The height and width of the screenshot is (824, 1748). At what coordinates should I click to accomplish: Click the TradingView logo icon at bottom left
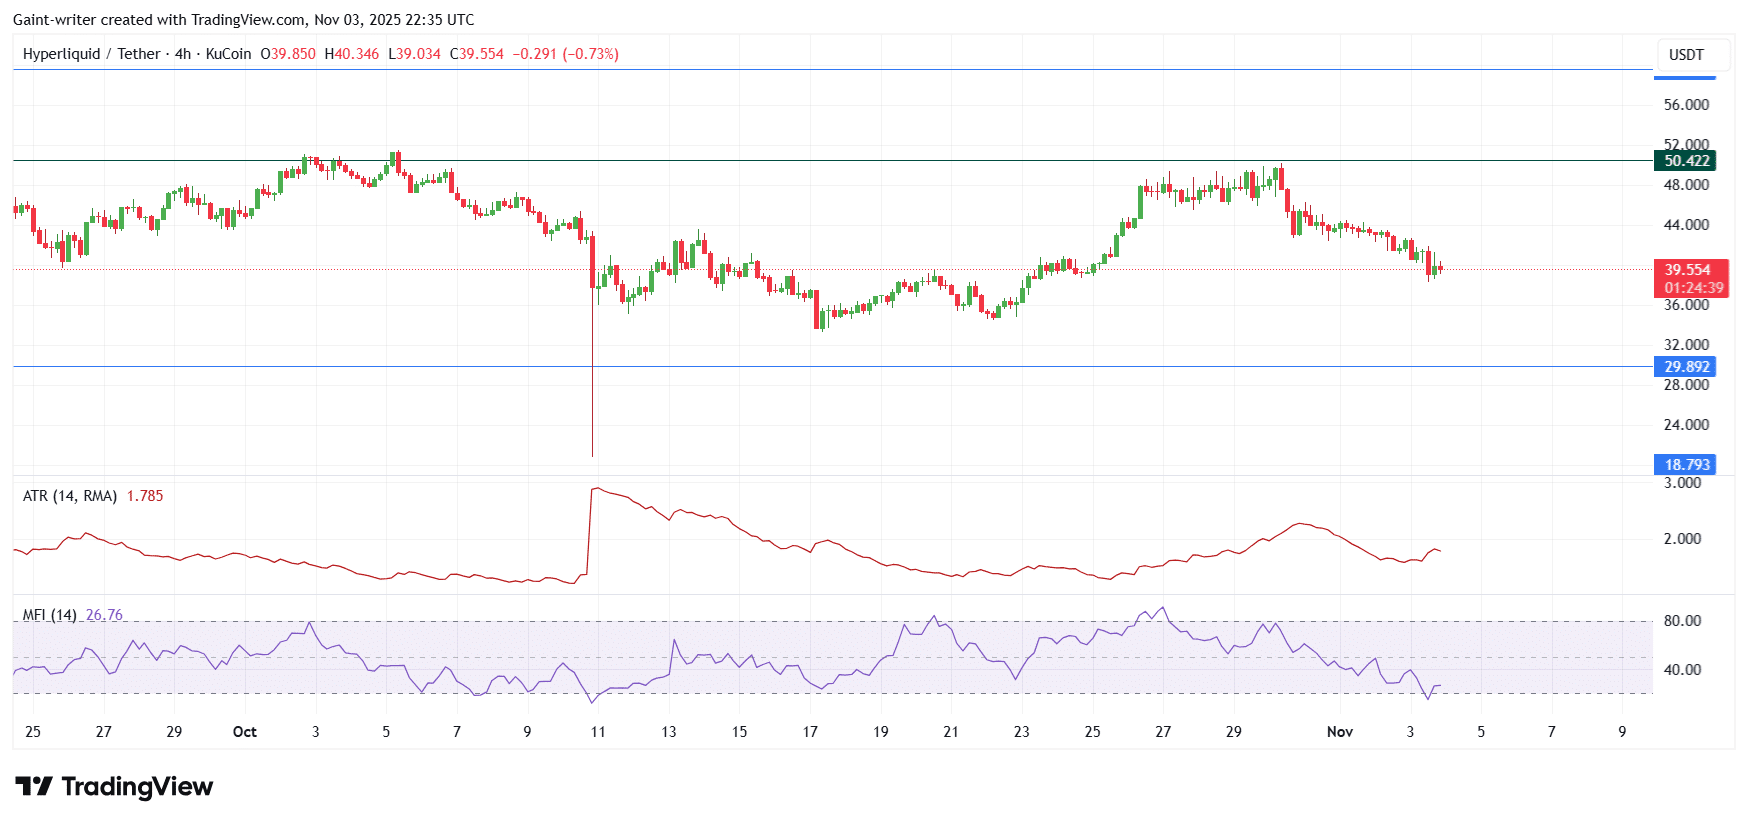pyautogui.click(x=34, y=787)
